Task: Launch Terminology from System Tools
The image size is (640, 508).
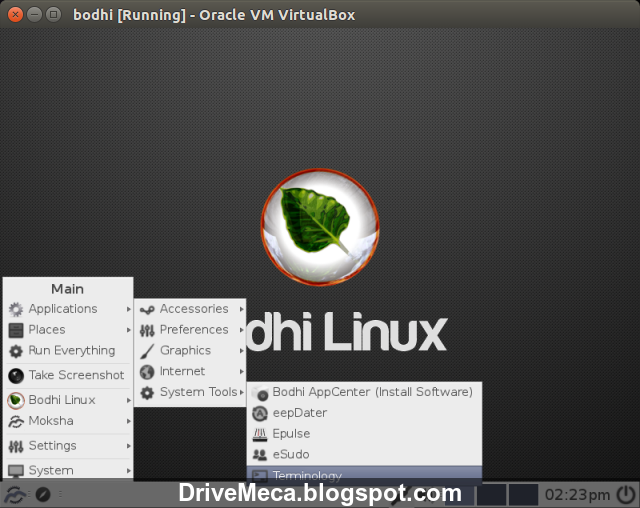Action: point(364,475)
